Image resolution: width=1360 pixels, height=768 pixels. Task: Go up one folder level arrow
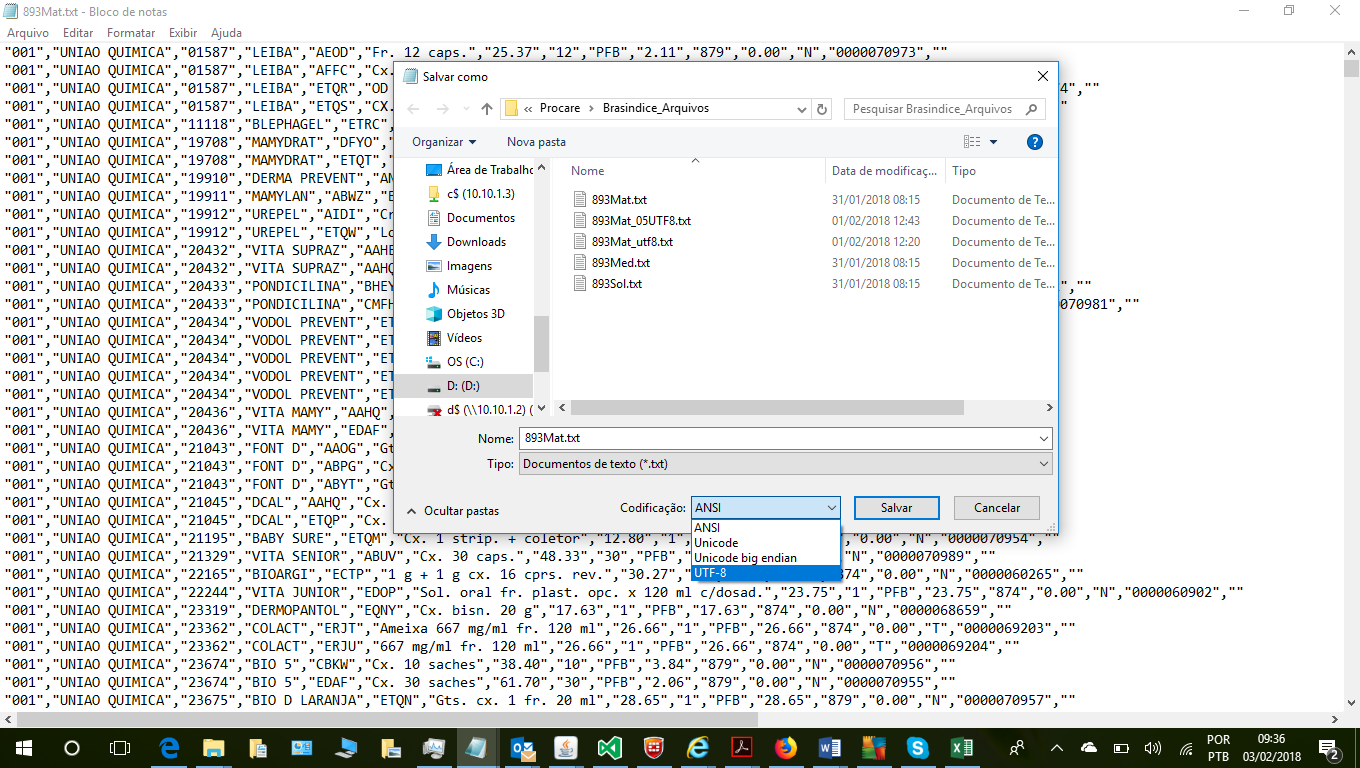[x=487, y=109]
